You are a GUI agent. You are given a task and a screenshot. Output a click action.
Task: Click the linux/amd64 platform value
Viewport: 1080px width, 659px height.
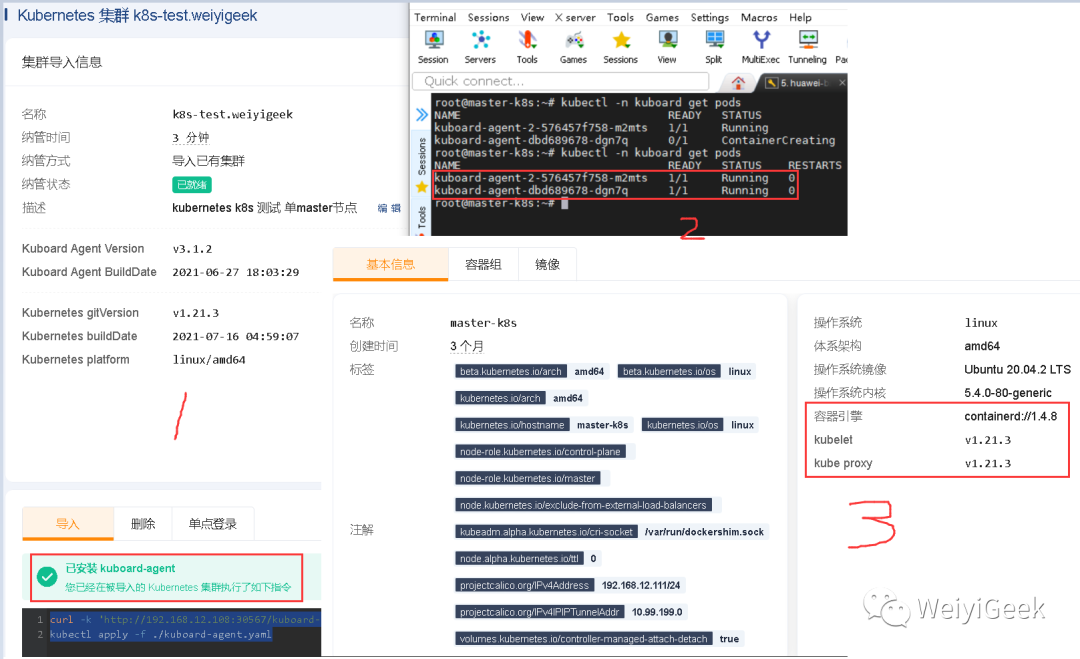209,359
